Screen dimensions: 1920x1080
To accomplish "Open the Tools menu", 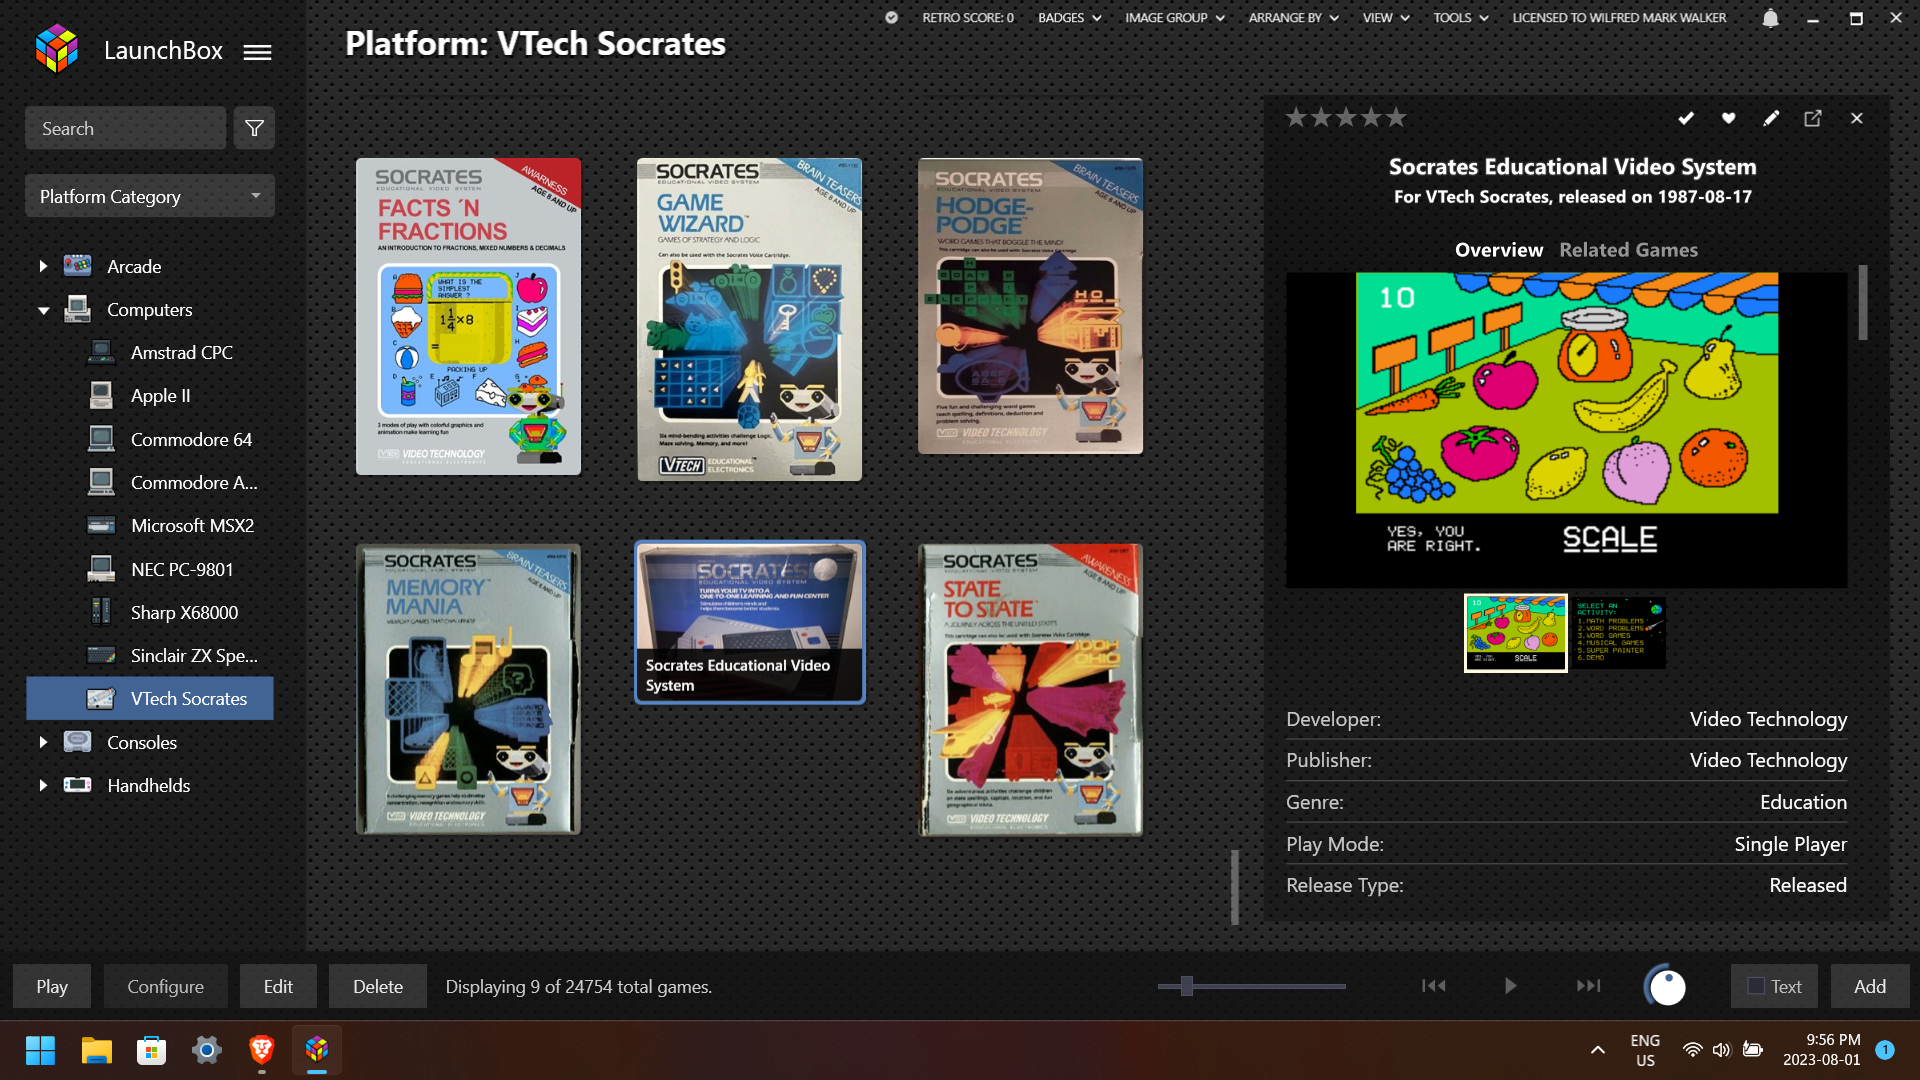I will click(1461, 17).
